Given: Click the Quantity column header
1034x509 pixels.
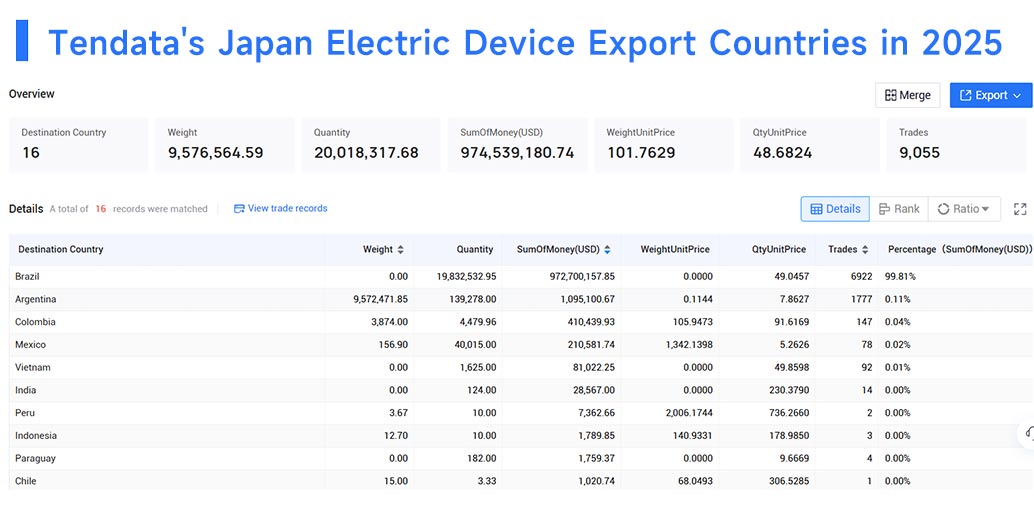Looking at the screenshot, I should (x=475, y=249).
